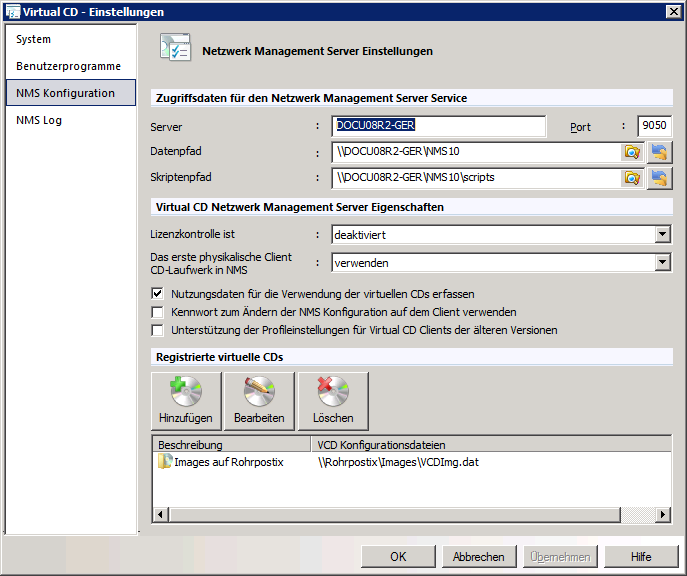
Task: Select NMS Konfiguration in sidebar
Action: tap(71, 93)
